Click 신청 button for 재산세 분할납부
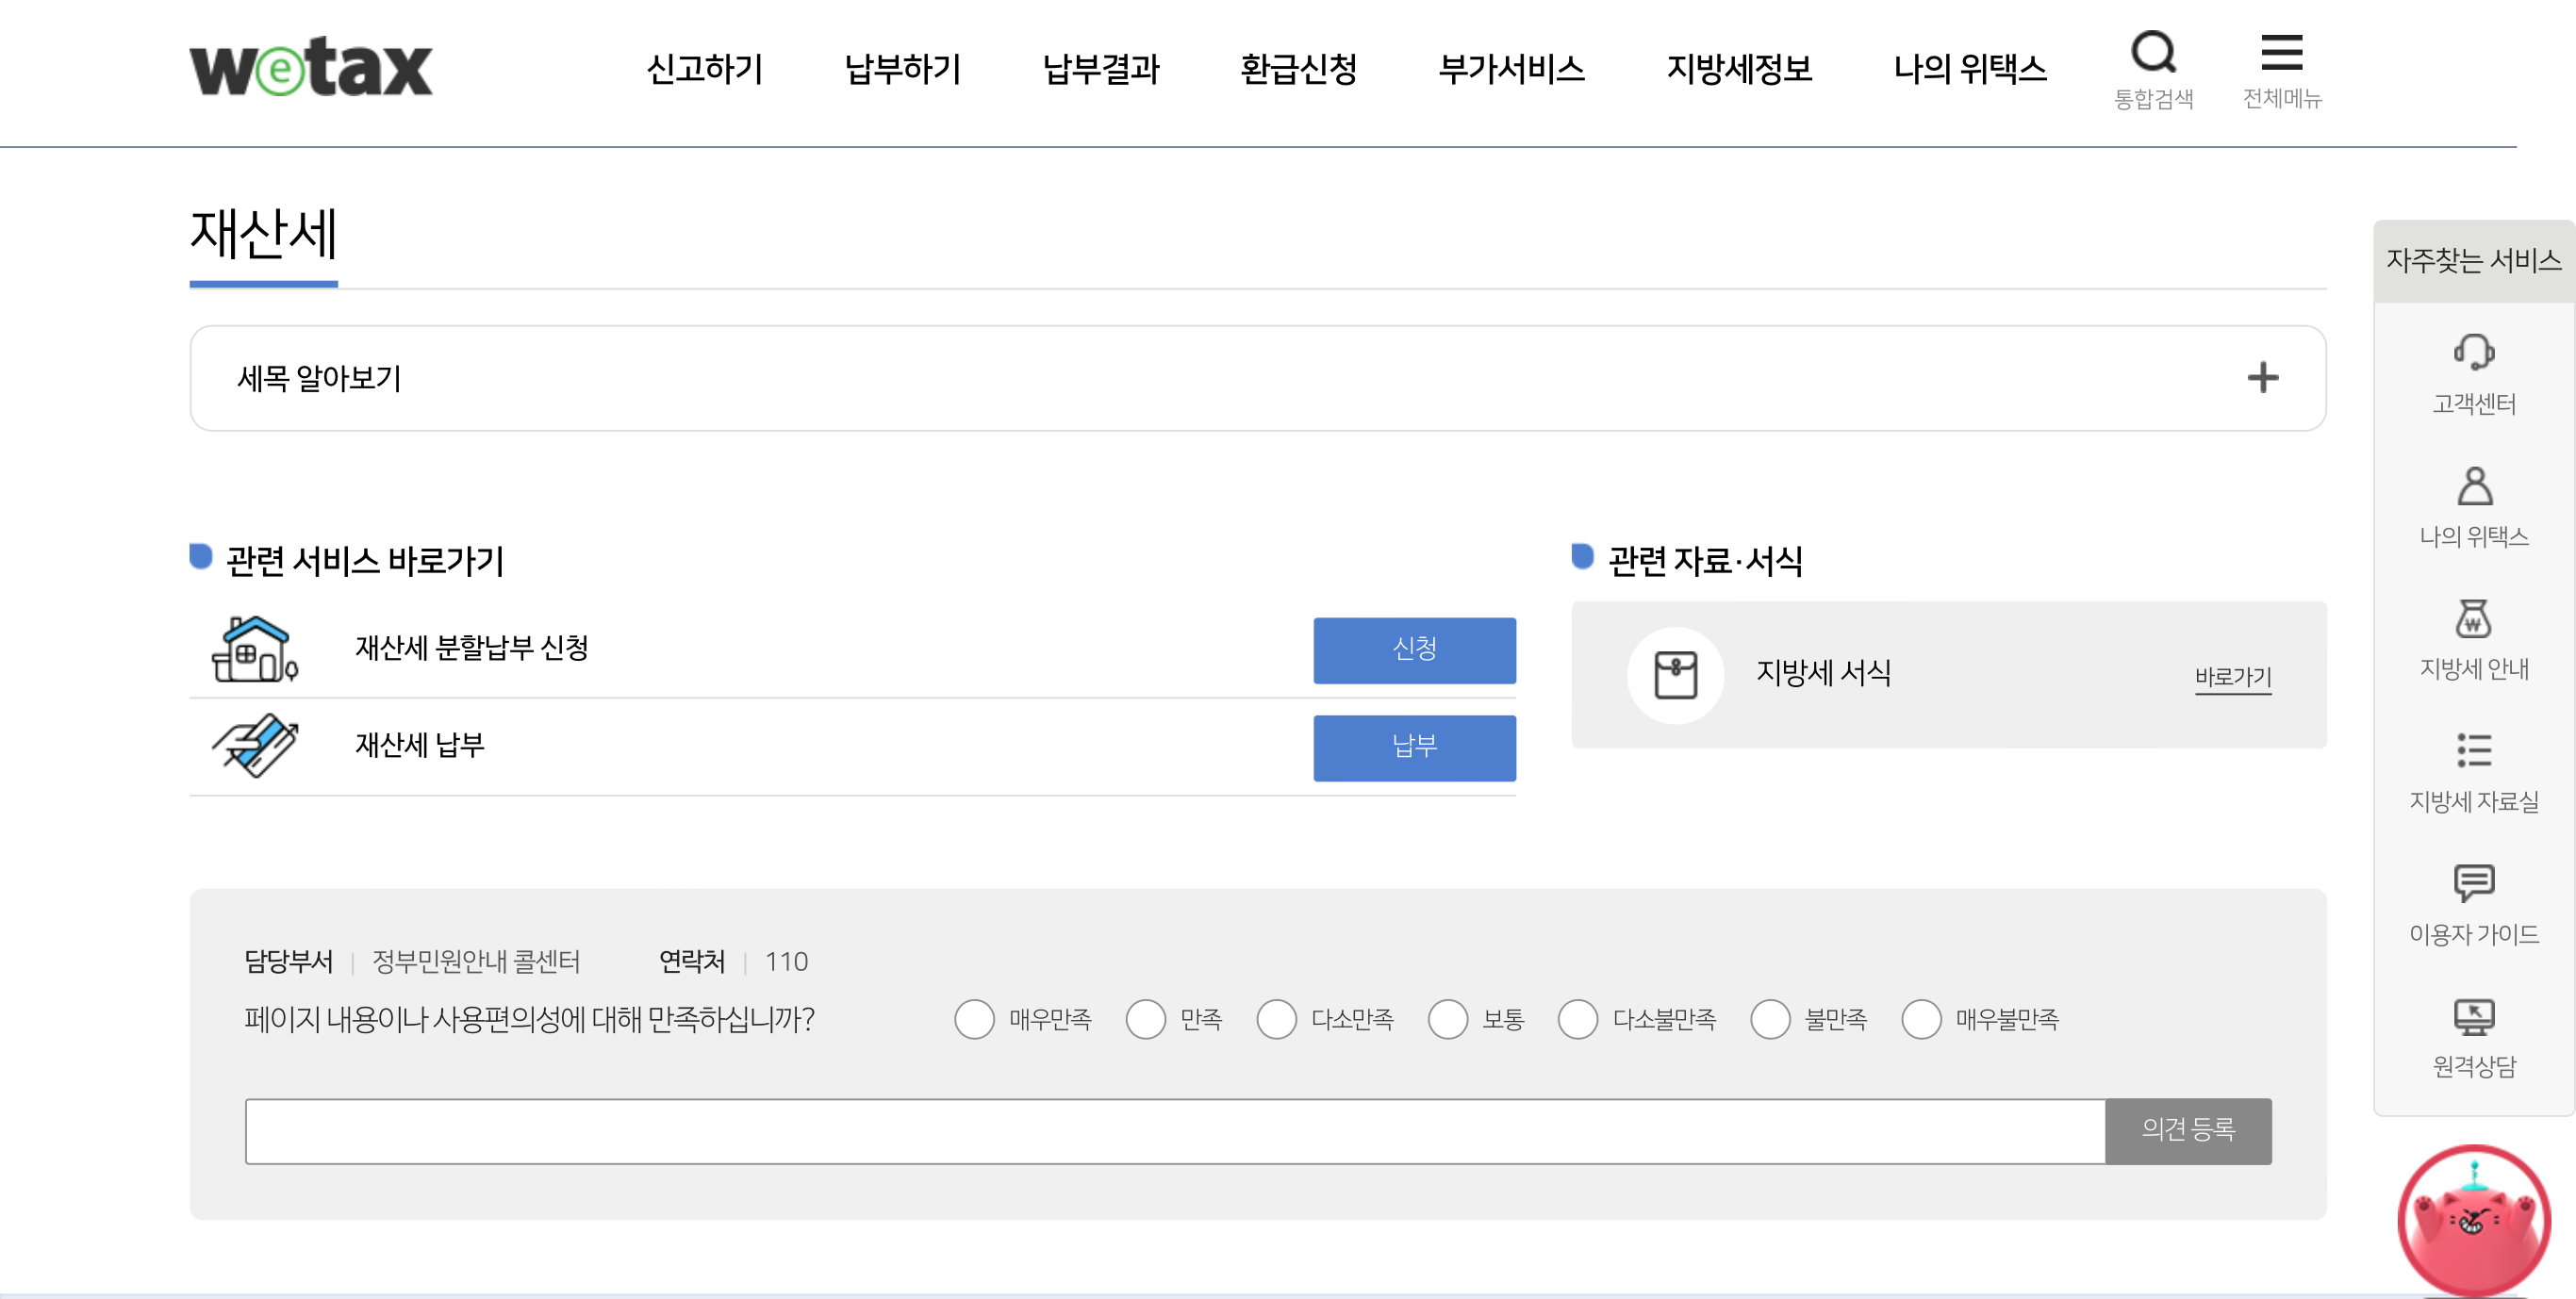Image resolution: width=2576 pixels, height=1299 pixels. tap(1414, 650)
